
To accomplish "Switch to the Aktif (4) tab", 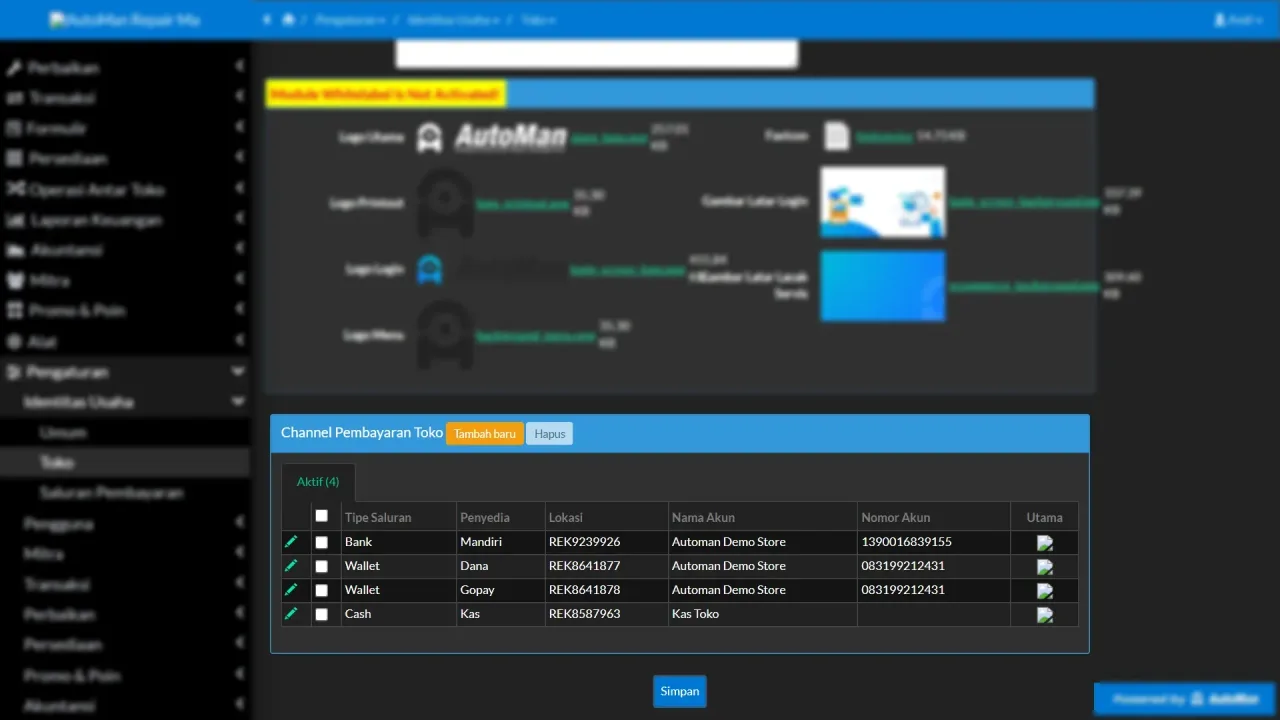I will (x=318, y=482).
